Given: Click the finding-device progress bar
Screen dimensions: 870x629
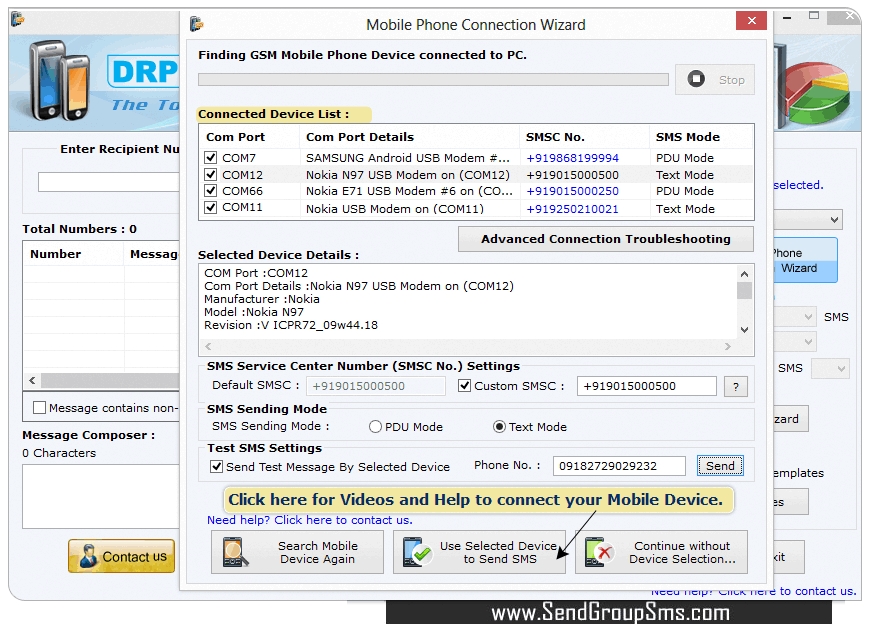Looking at the screenshot, I should [x=433, y=80].
